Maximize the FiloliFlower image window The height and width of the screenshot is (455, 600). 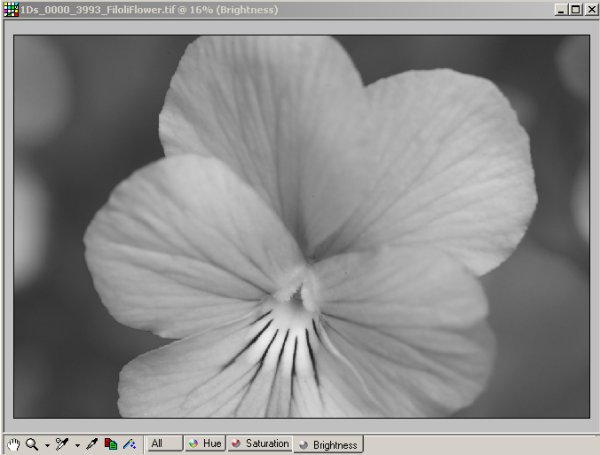(573, 9)
